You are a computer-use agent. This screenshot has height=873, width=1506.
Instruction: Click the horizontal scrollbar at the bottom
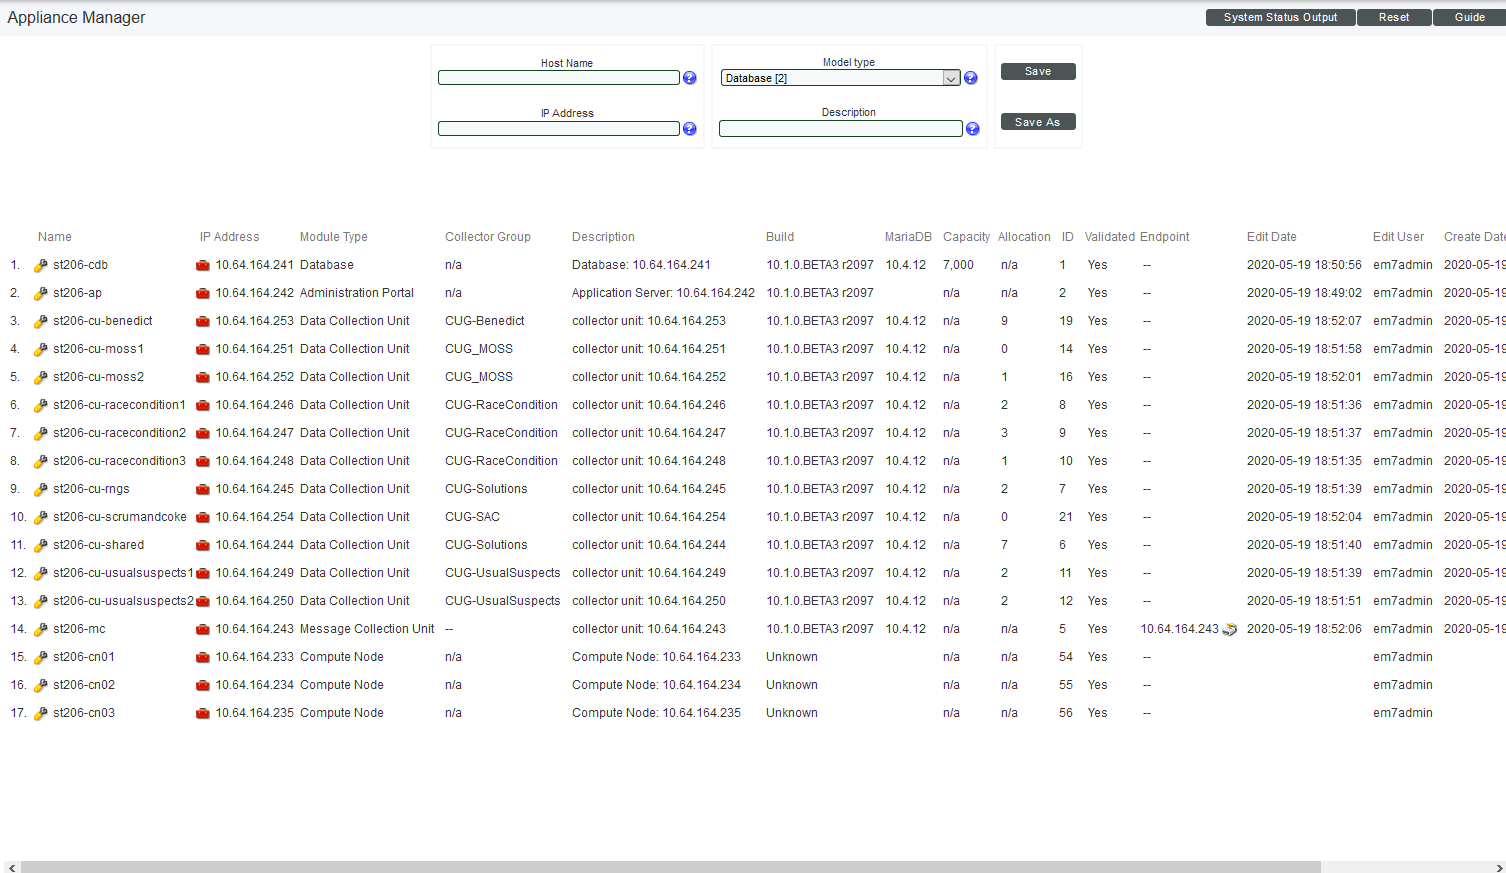pyautogui.click(x=670, y=867)
